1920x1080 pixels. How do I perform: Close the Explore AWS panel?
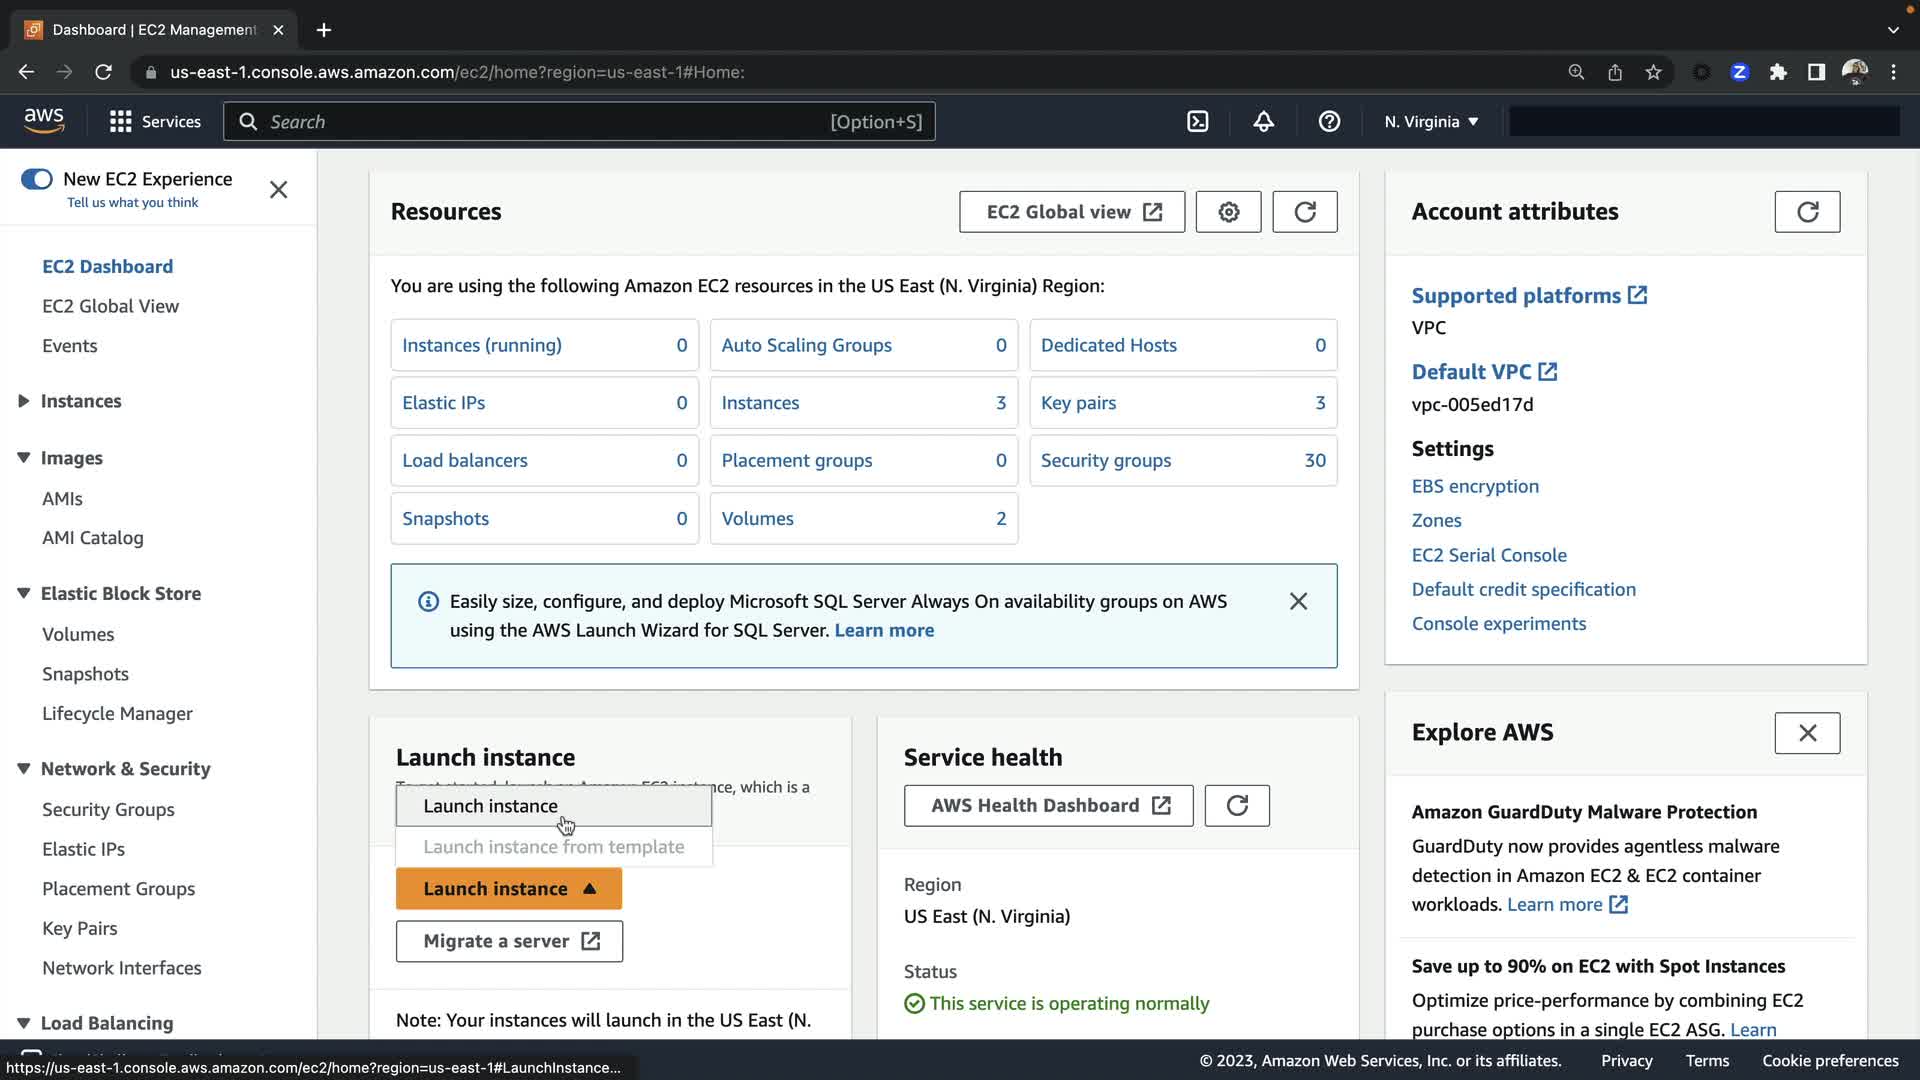tap(1807, 733)
